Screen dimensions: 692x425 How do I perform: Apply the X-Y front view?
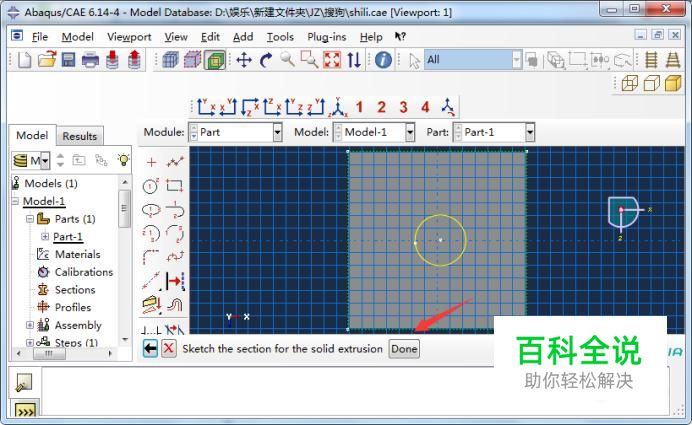coord(206,107)
